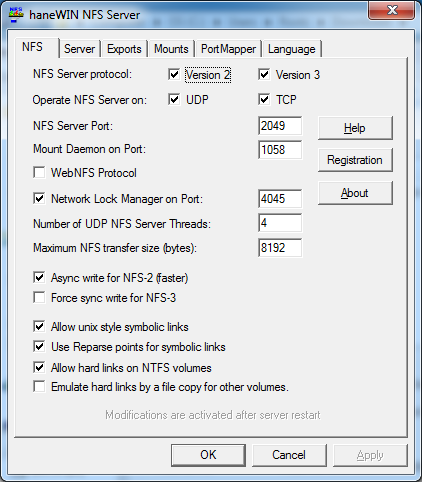This screenshot has height=482, width=422.
Task: Enable Force sync write for NFS-3
Action: coord(39,297)
